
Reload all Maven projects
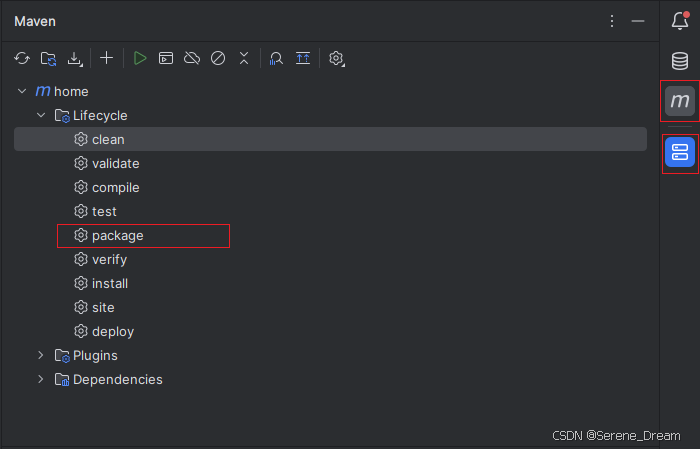tap(22, 58)
